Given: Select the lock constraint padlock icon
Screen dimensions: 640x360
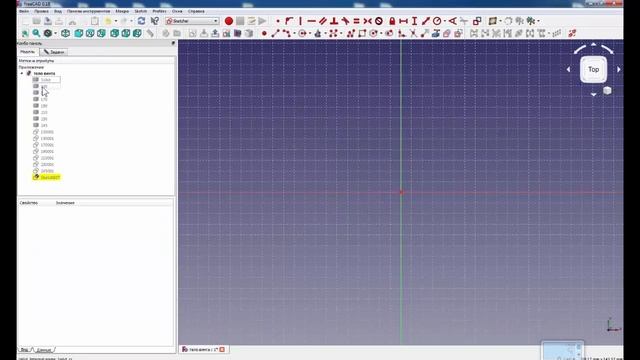Looking at the screenshot, I should point(392,21).
